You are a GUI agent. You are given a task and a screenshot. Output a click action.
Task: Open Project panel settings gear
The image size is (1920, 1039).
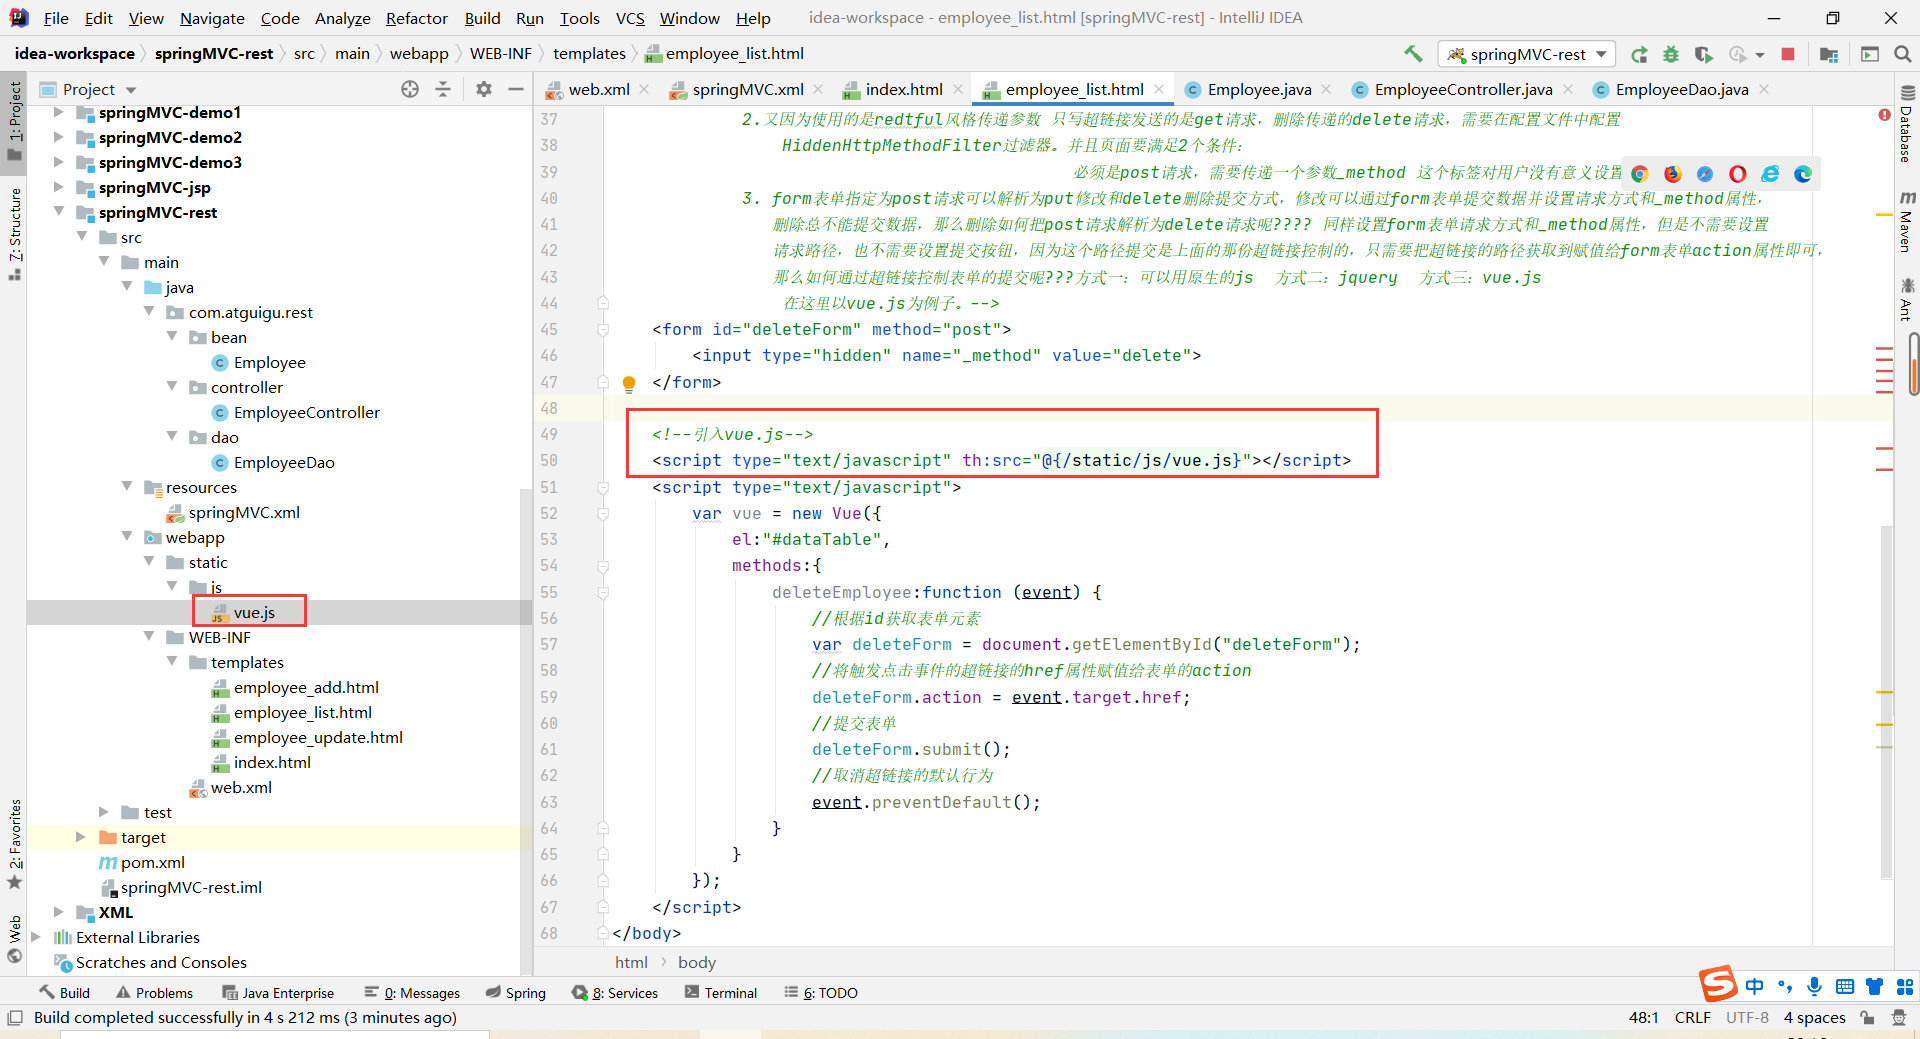(x=484, y=89)
